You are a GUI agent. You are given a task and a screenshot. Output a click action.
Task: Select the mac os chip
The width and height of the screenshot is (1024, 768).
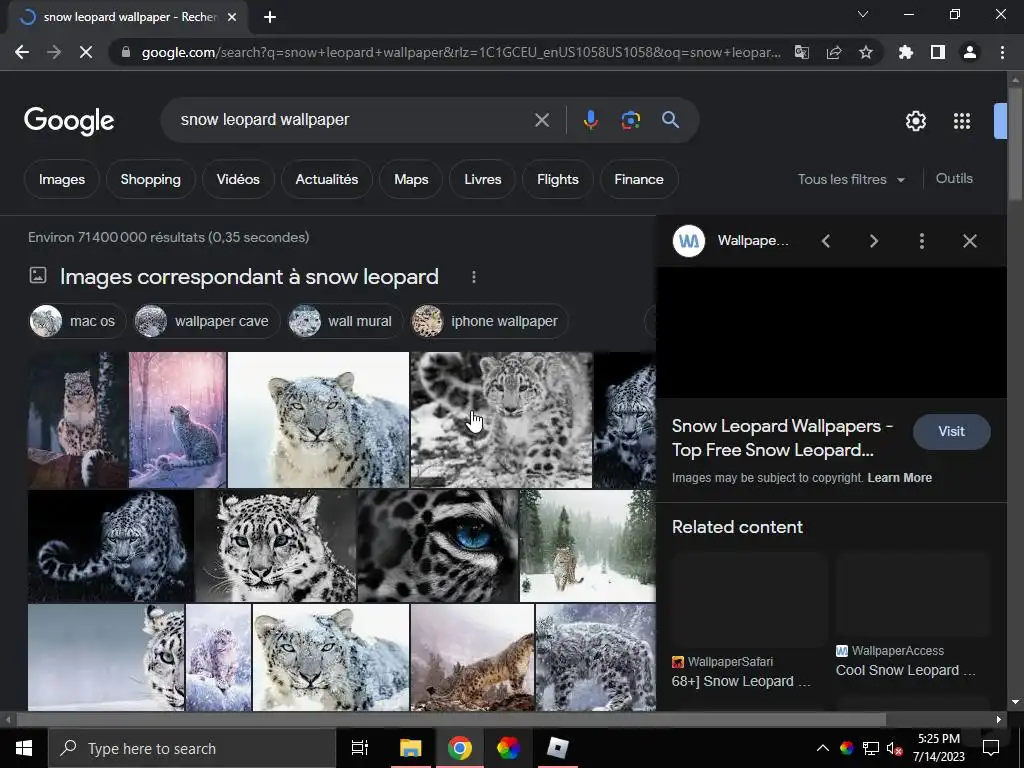[77, 321]
